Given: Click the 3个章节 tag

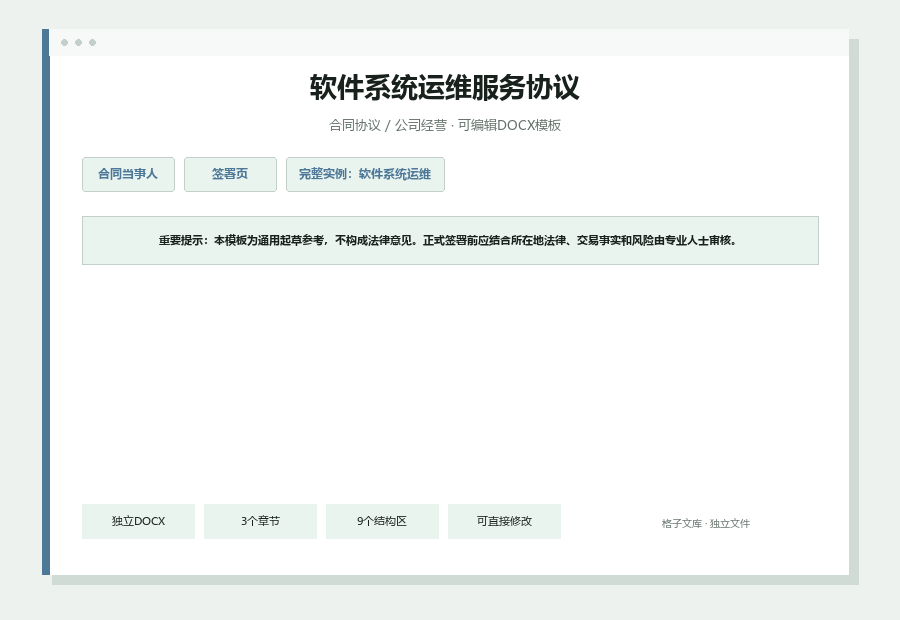Looking at the screenshot, I should point(260,521).
